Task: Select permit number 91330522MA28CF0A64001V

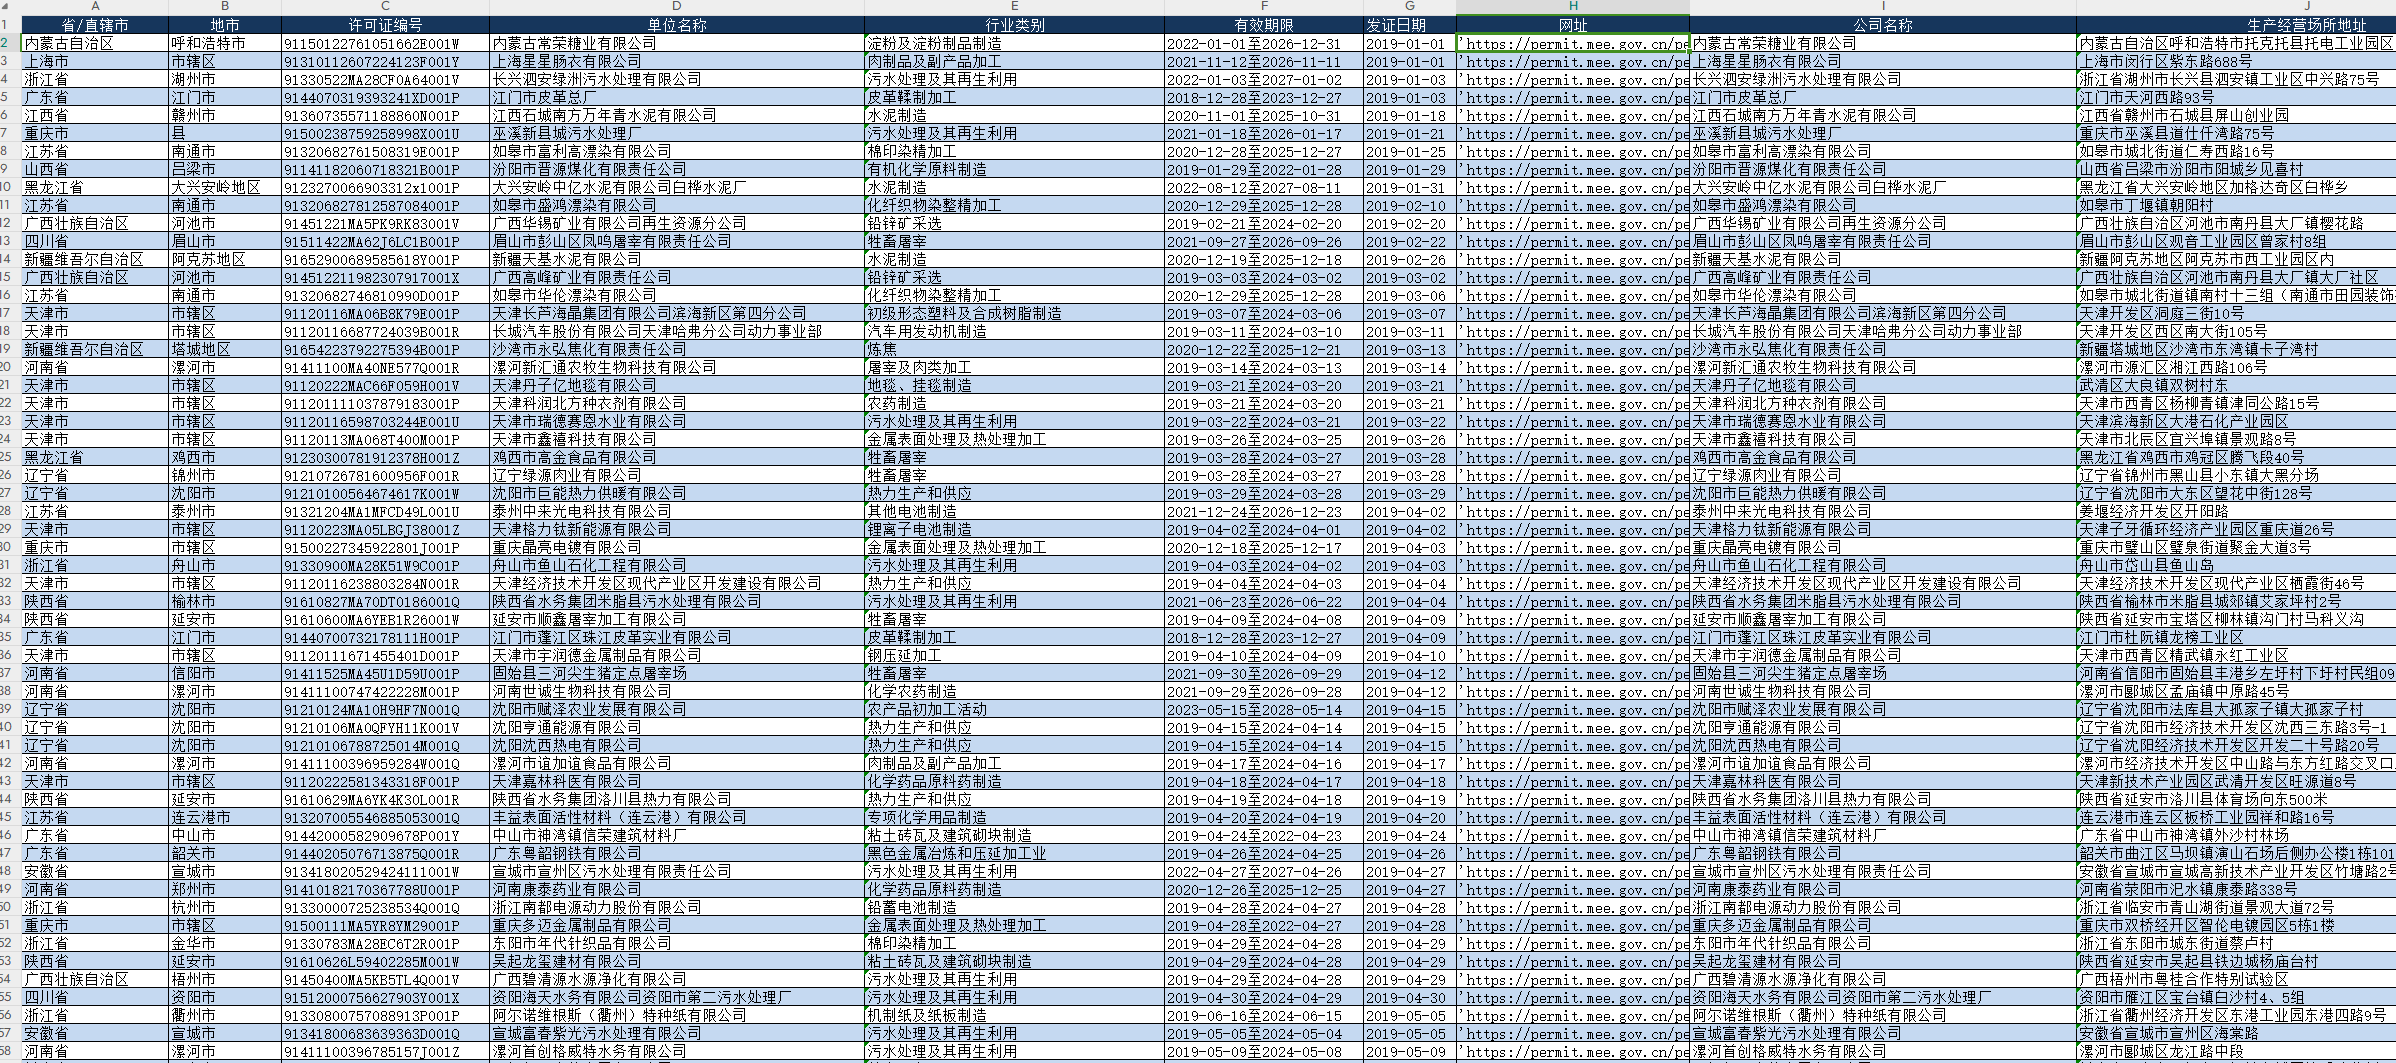Action: pyautogui.click(x=385, y=79)
